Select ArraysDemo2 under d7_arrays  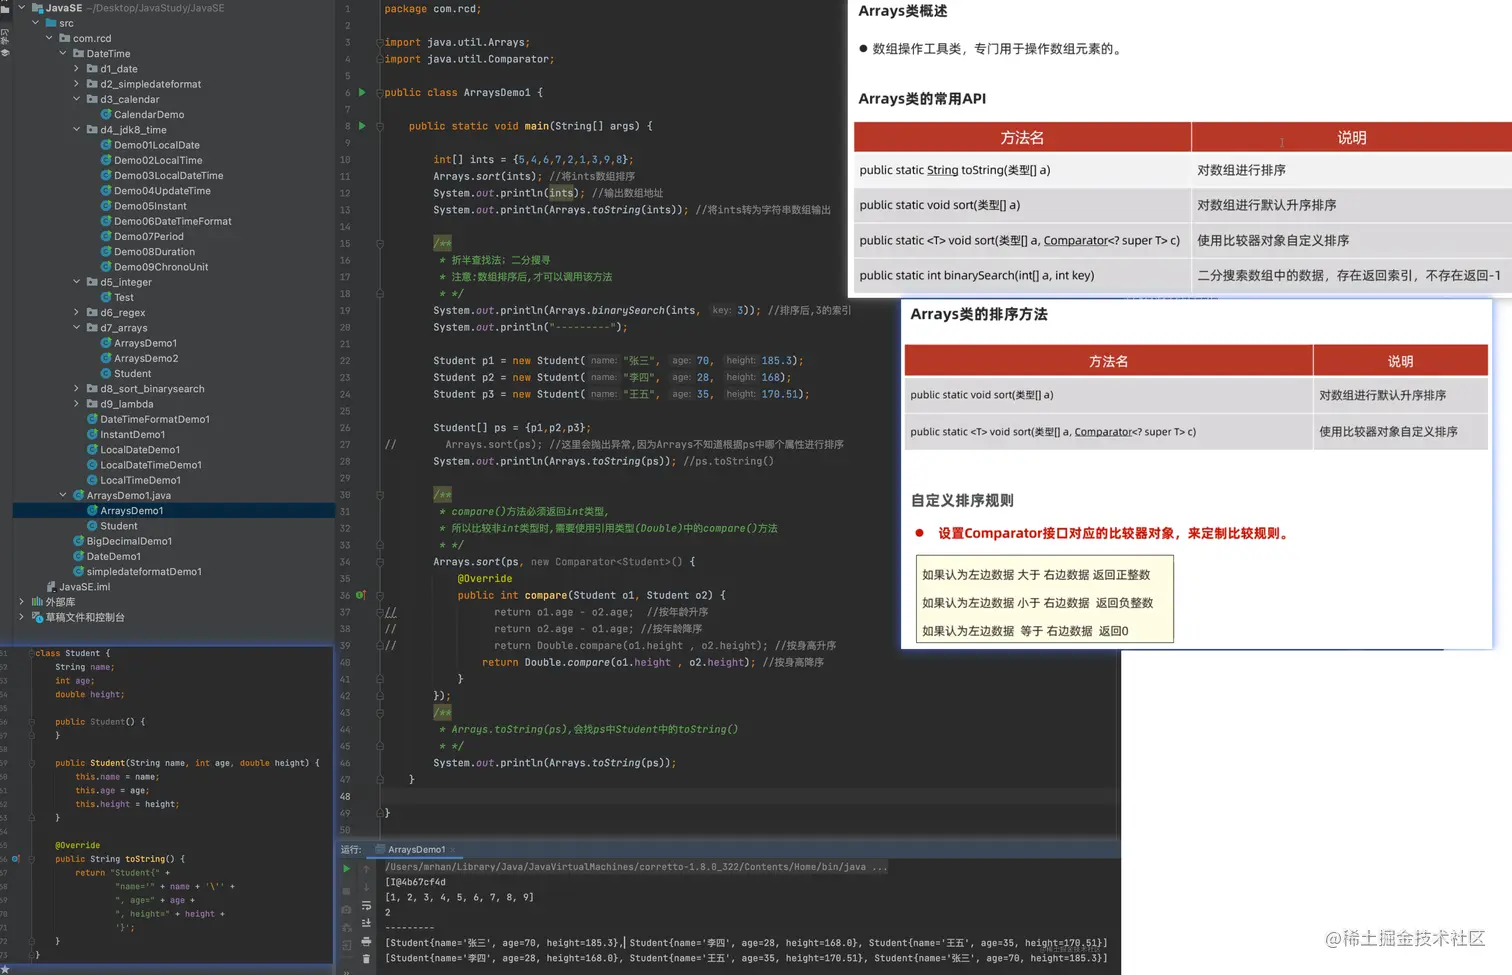coord(146,358)
